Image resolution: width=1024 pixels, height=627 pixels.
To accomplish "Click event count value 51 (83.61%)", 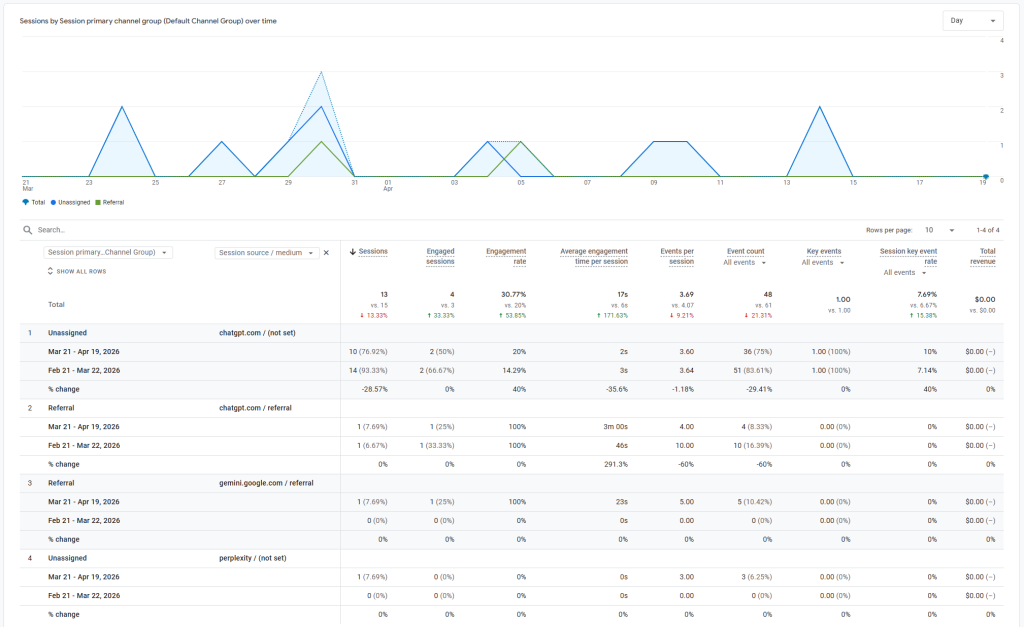I will 752,371.
